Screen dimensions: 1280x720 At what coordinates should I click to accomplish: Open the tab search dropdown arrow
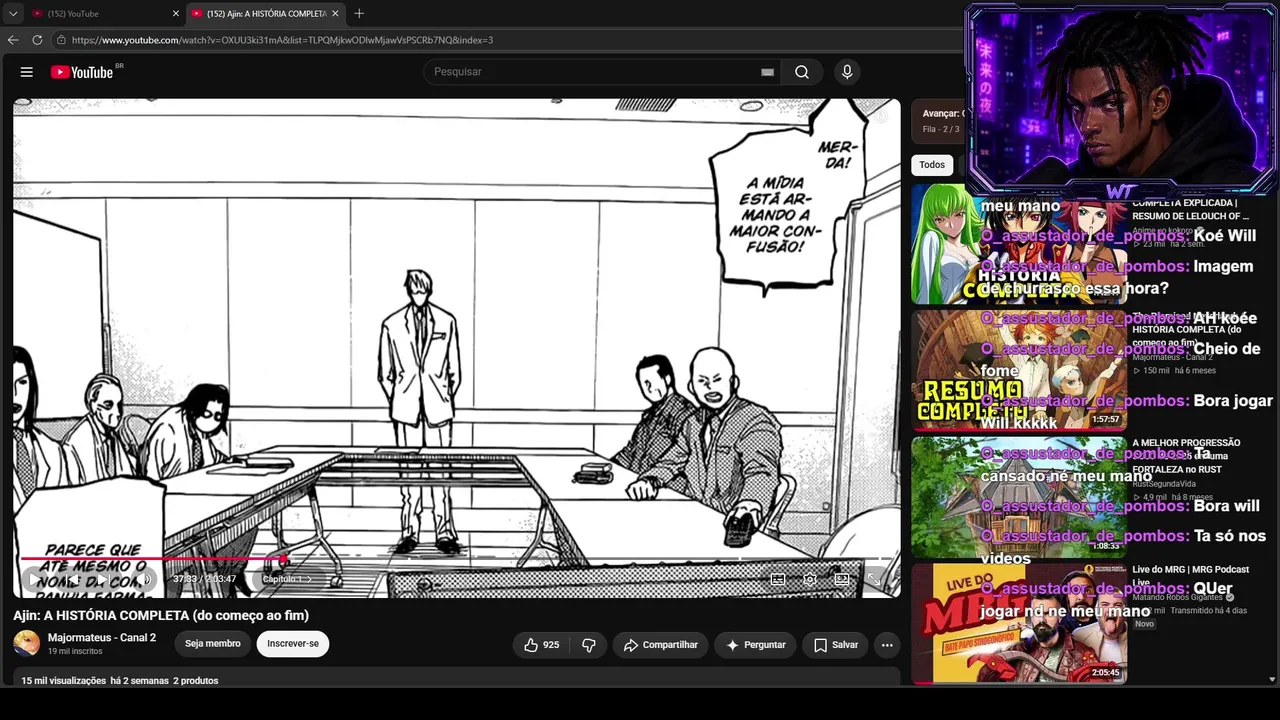(x=13, y=14)
